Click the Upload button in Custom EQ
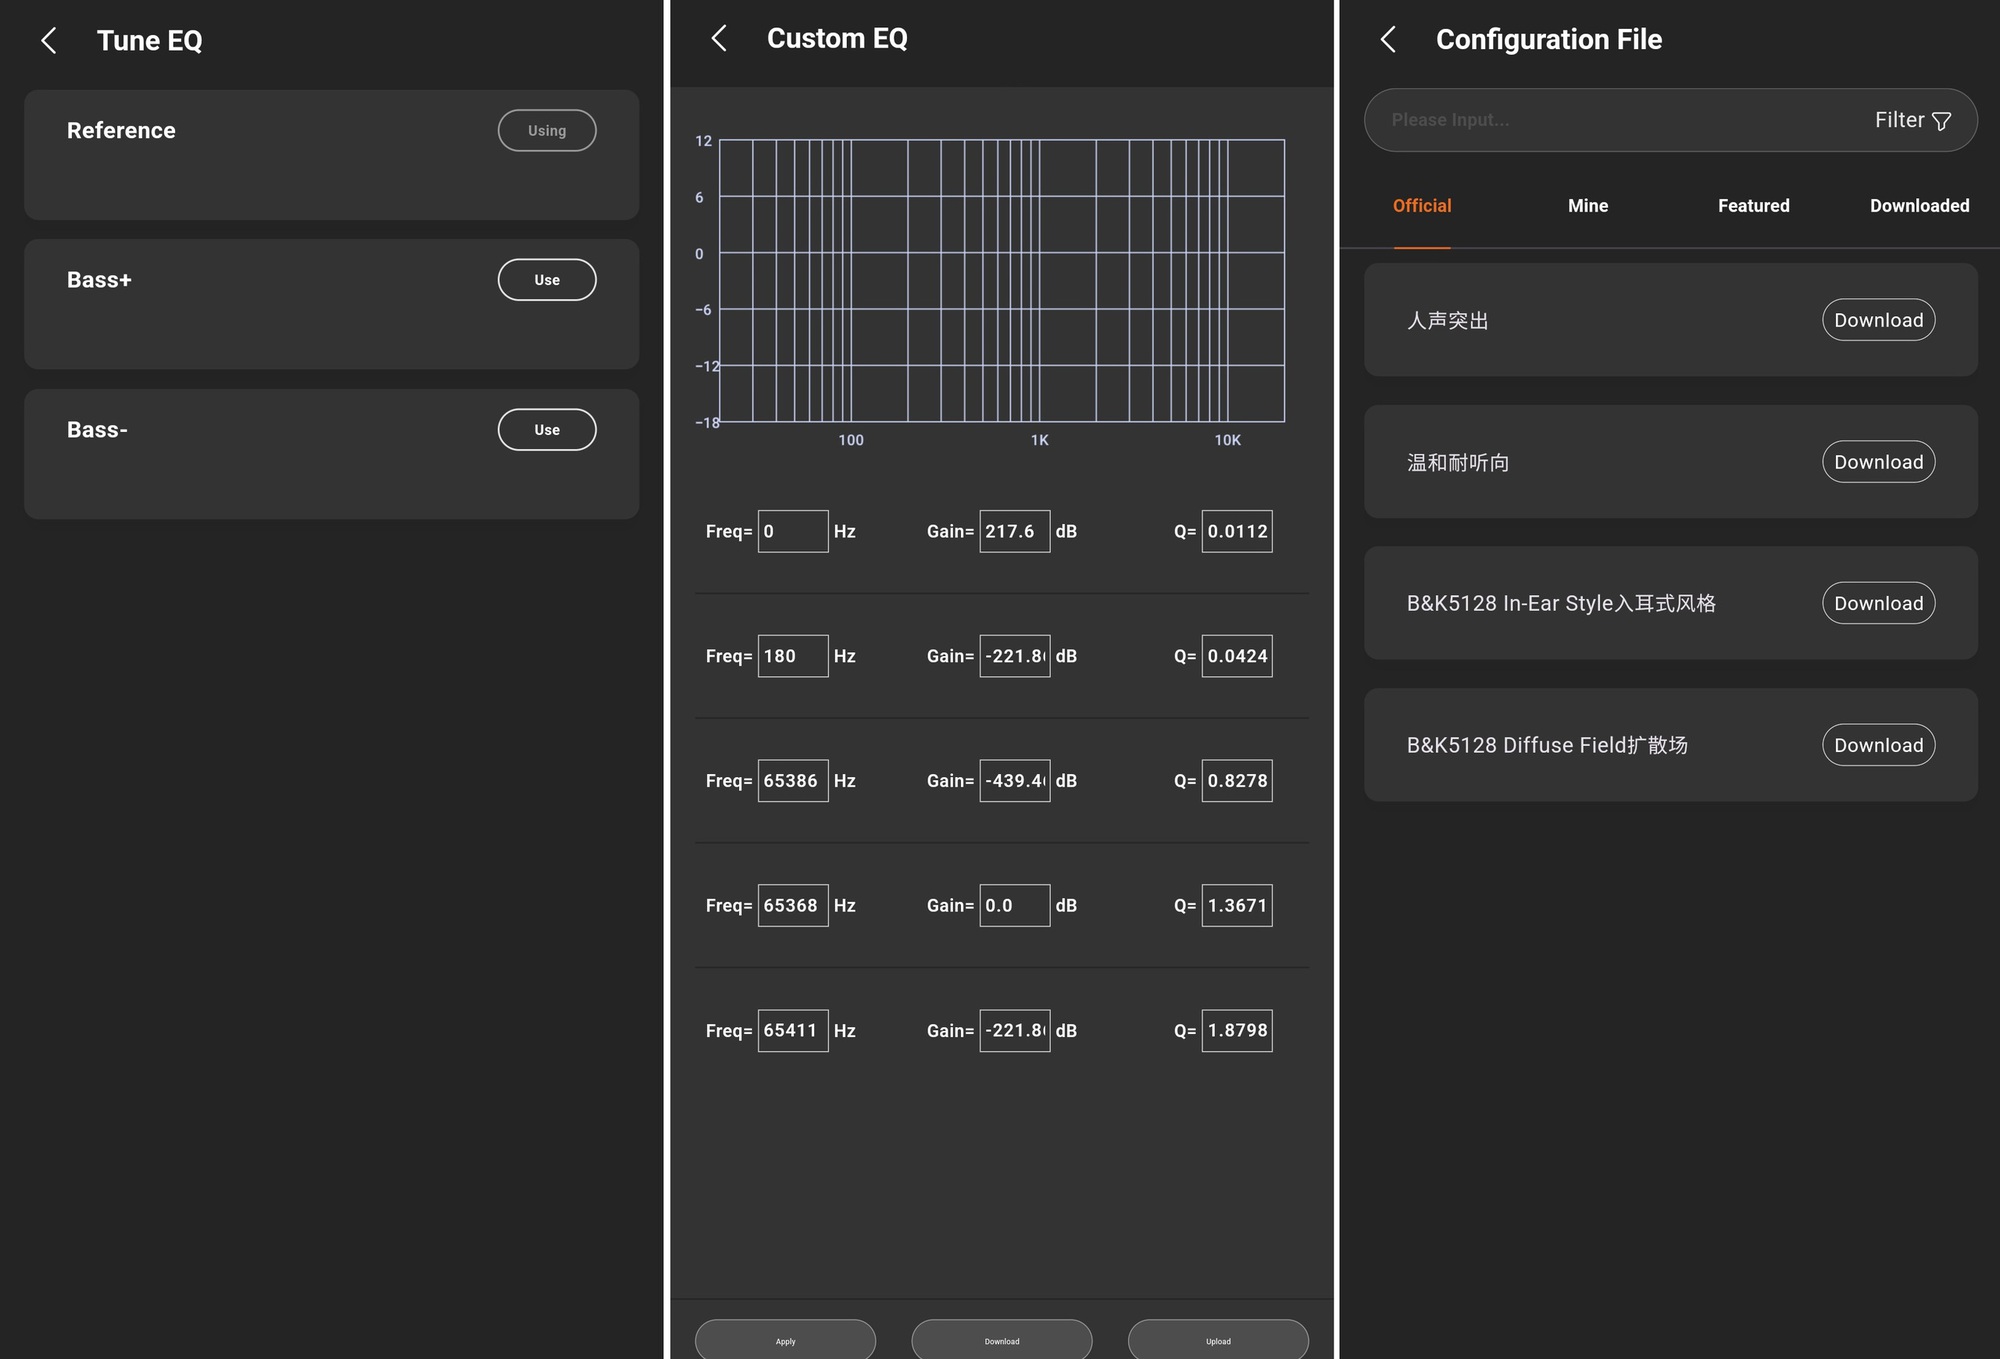2000x1359 pixels. point(1218,1340)
